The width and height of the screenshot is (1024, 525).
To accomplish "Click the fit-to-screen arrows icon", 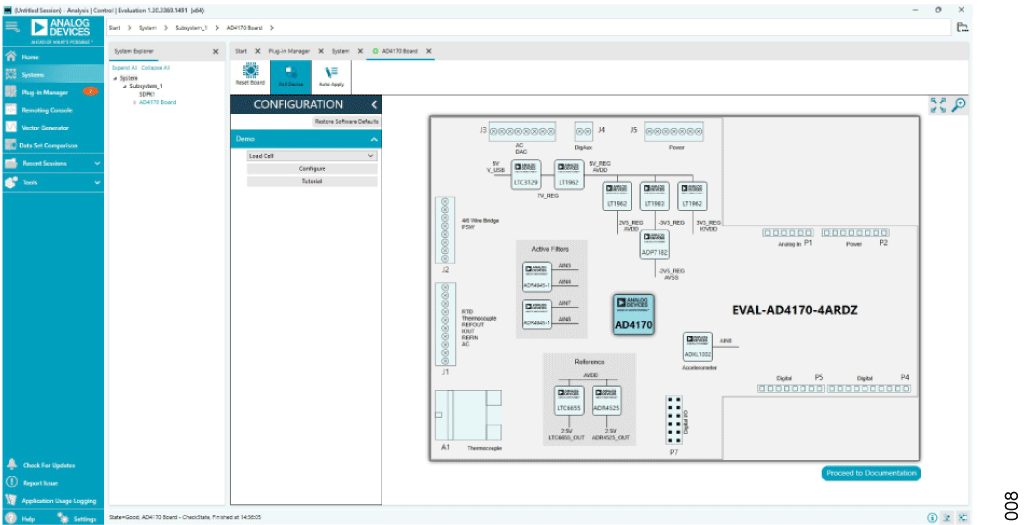I will click(x=938, y=105).
